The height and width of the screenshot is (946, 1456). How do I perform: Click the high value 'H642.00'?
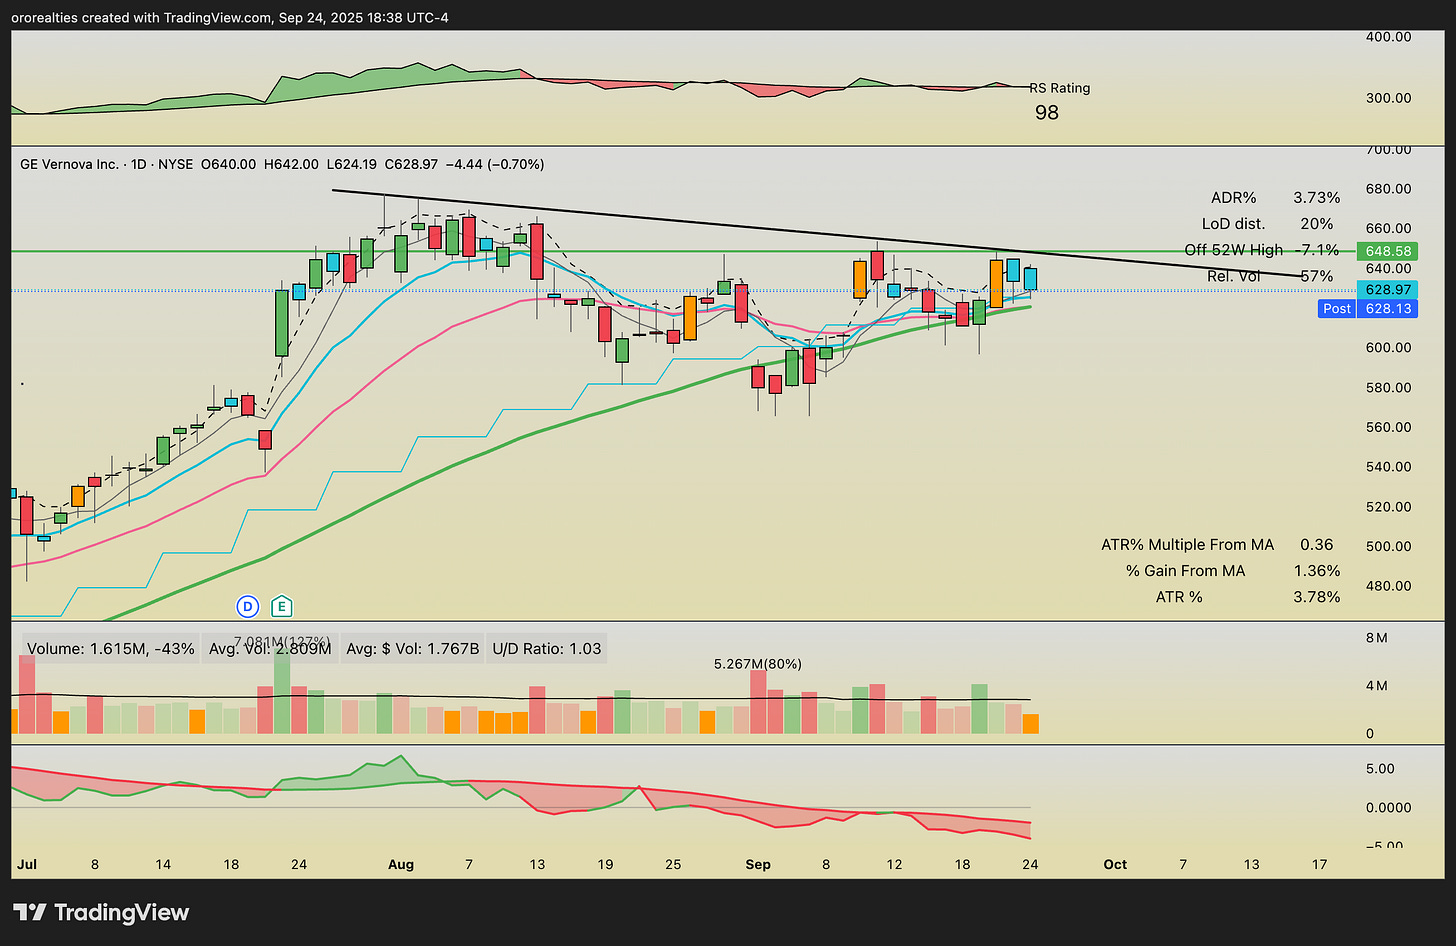tap(291, 164)
